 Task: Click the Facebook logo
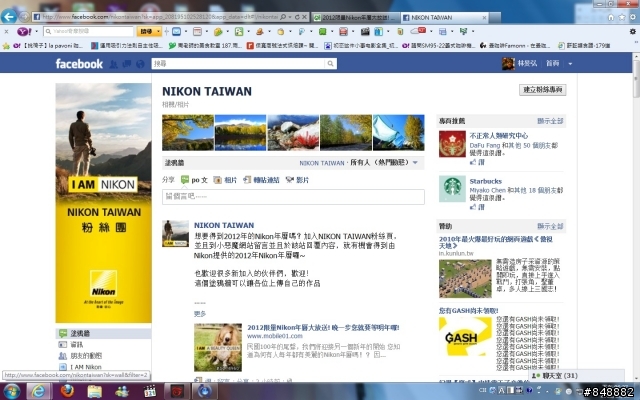click(79, 64)
